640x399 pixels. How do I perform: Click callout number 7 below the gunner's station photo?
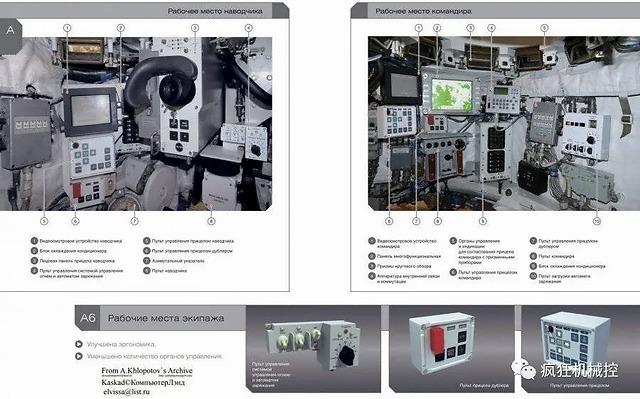(134, 221)
